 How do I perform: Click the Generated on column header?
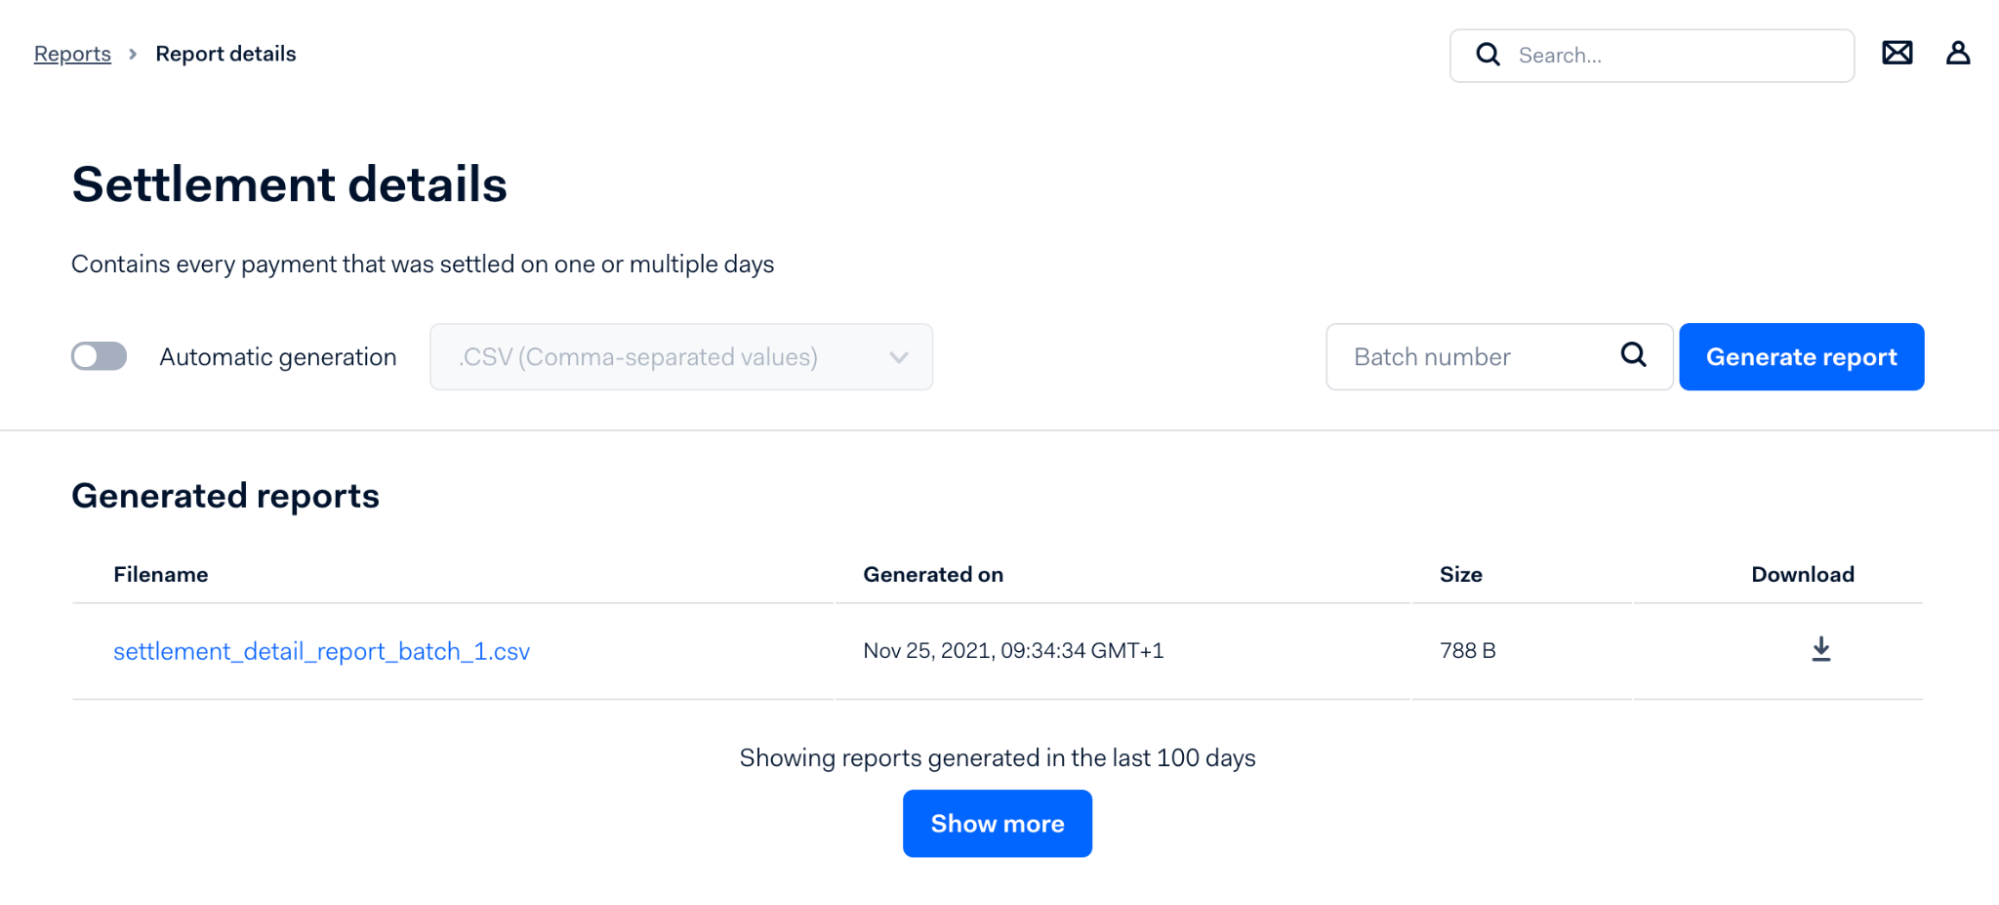pyautogui.click(x=933, y=574)
